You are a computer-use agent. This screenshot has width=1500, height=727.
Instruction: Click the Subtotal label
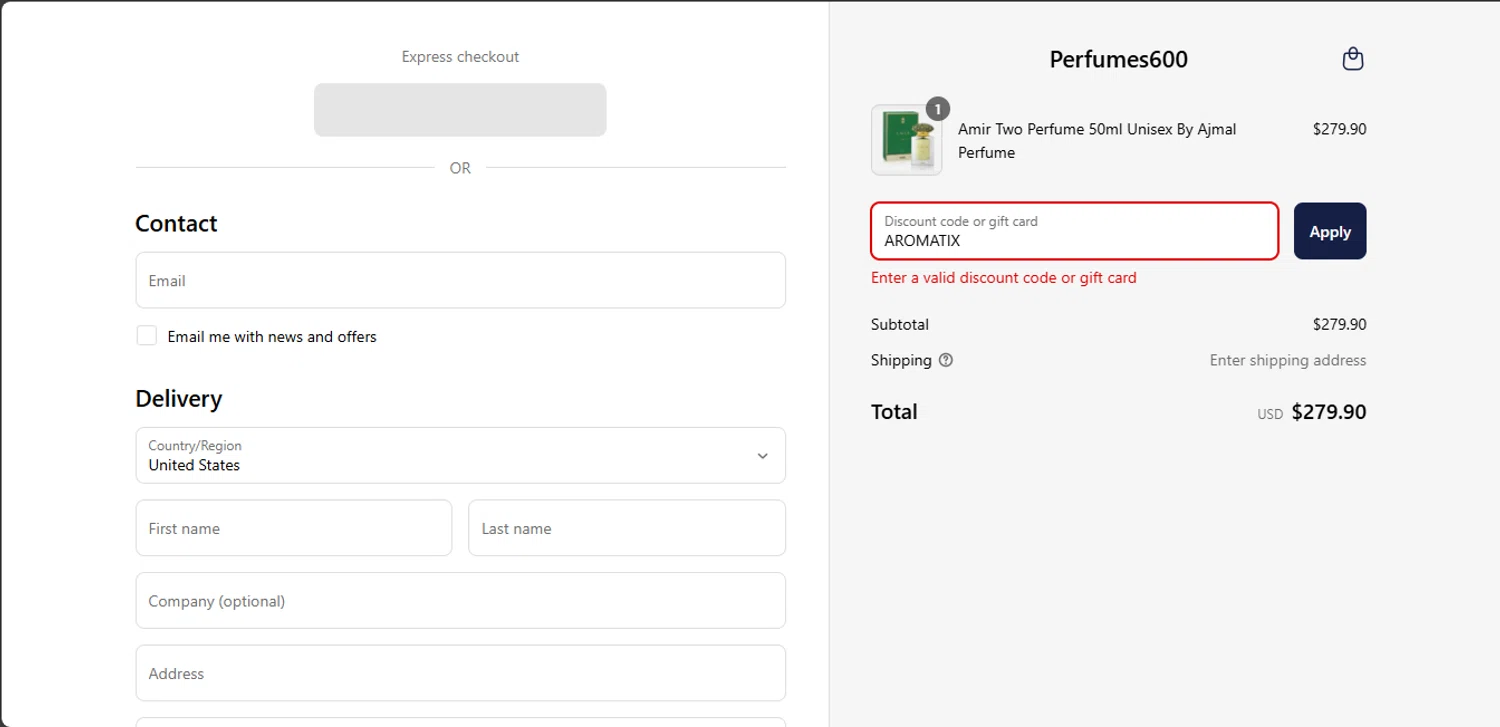point(900,324)
